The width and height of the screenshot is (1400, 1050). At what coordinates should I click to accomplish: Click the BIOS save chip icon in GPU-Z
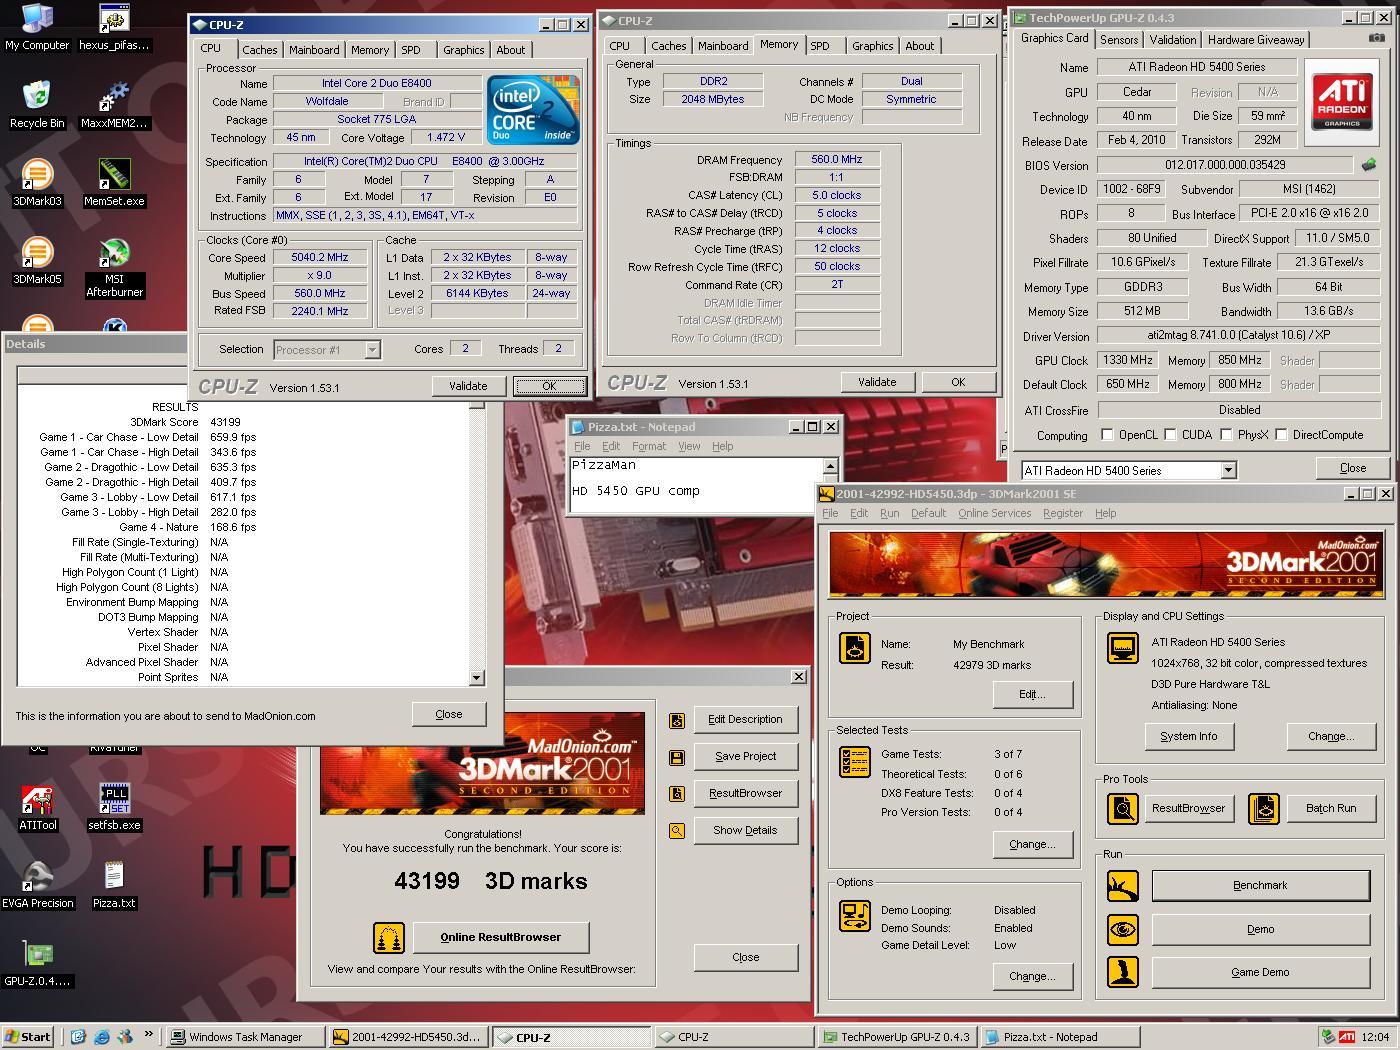click(x=1369, y=165)
